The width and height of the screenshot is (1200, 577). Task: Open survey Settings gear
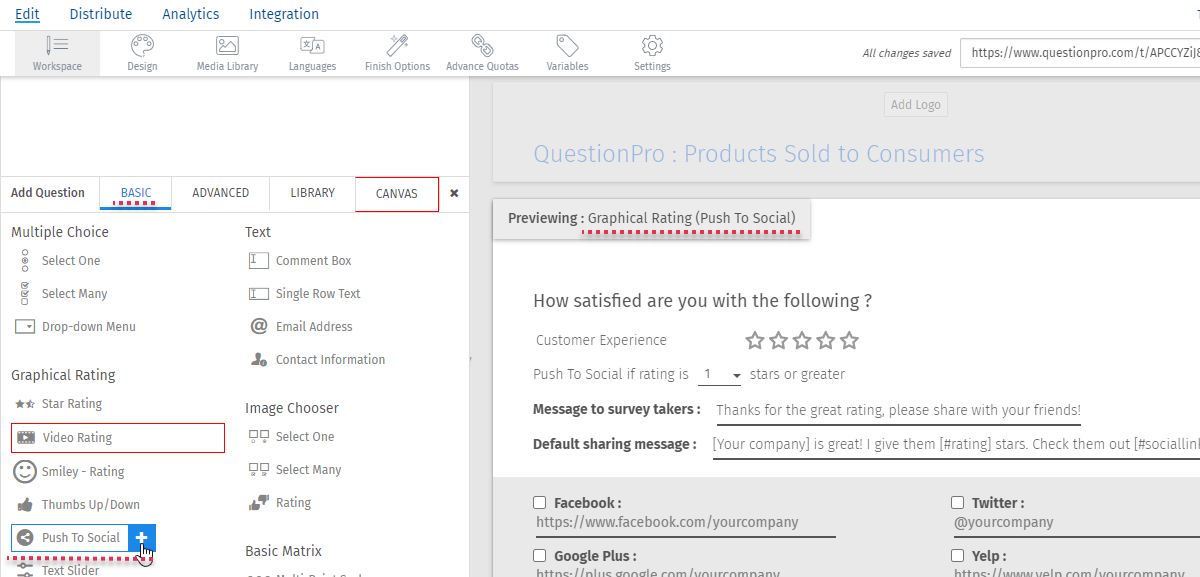651,52
